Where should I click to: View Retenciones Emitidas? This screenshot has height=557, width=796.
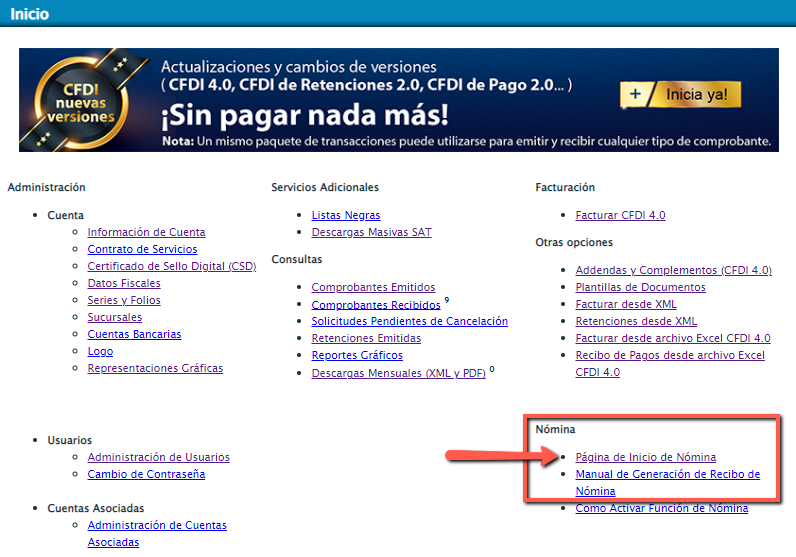point(366,338)
